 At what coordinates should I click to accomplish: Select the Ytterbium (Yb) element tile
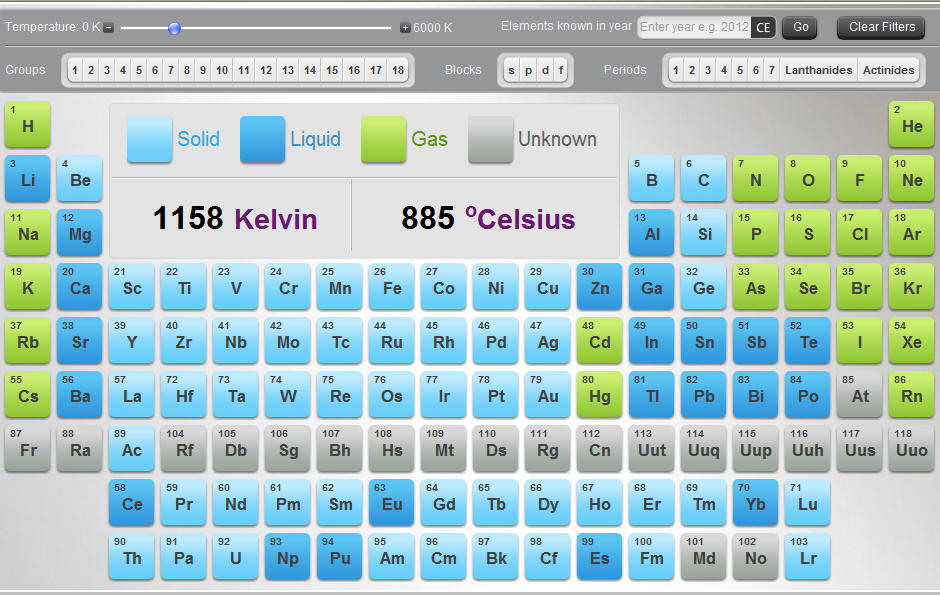click(755, 502)
